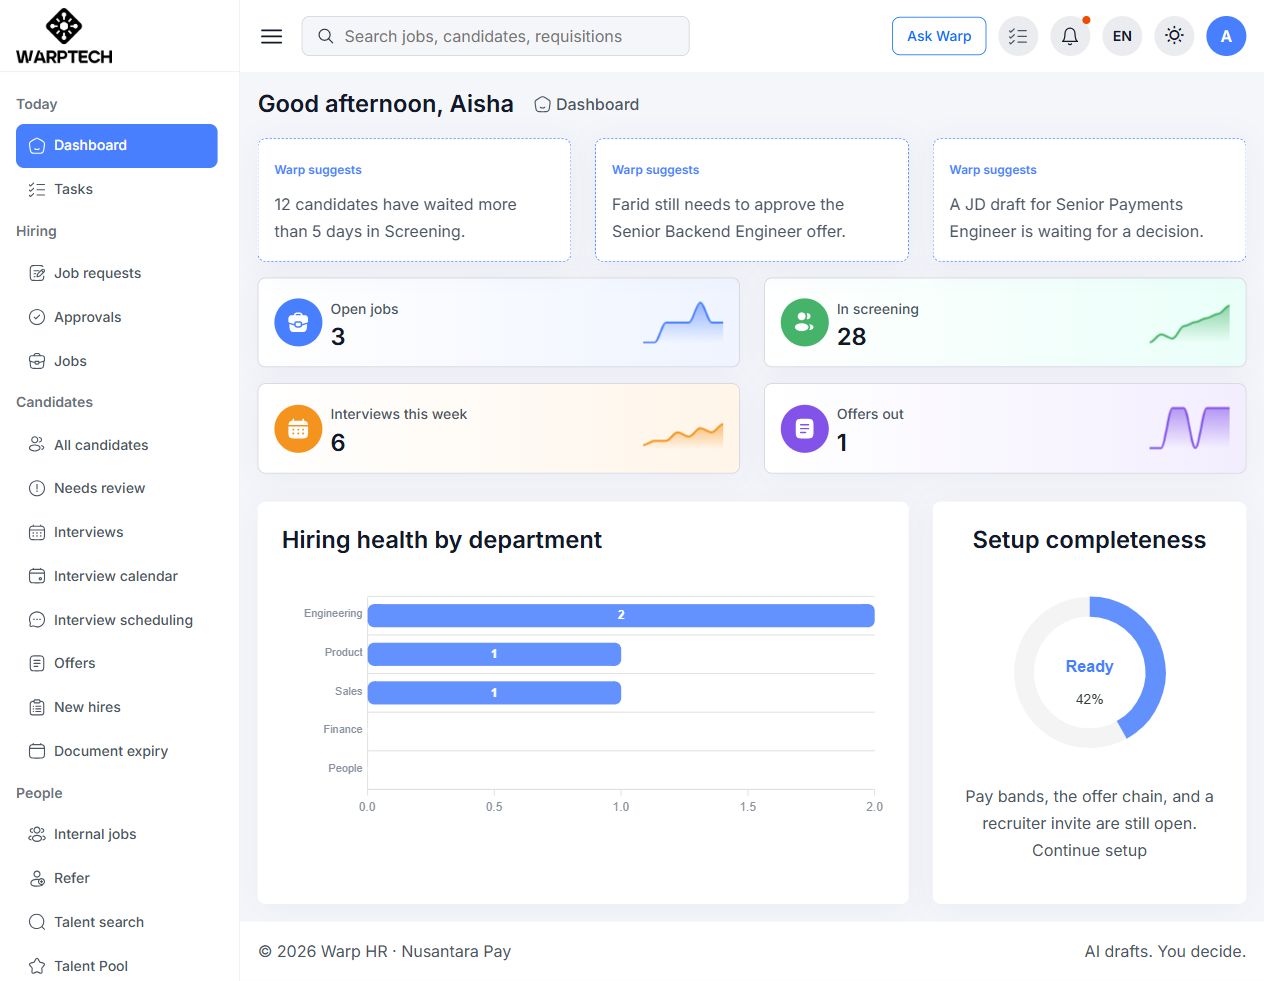Open the screening wait suggestion card
Screen dimensions: 1264x981
(414, 200)
